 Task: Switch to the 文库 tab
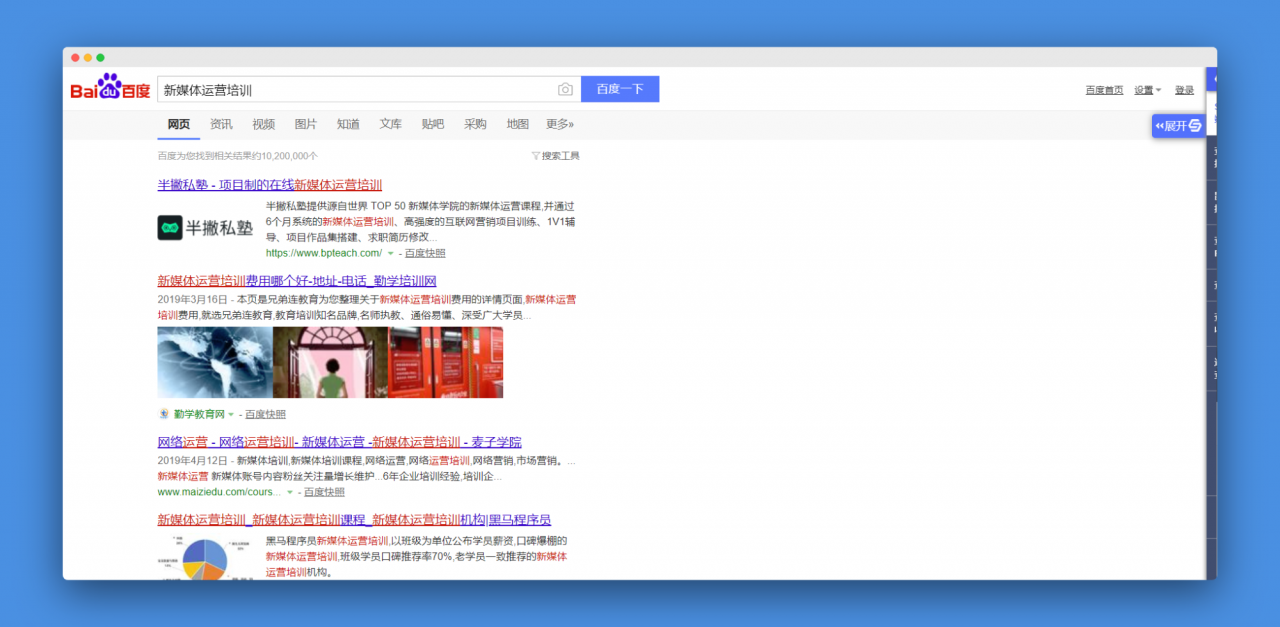tap(391, 124)
